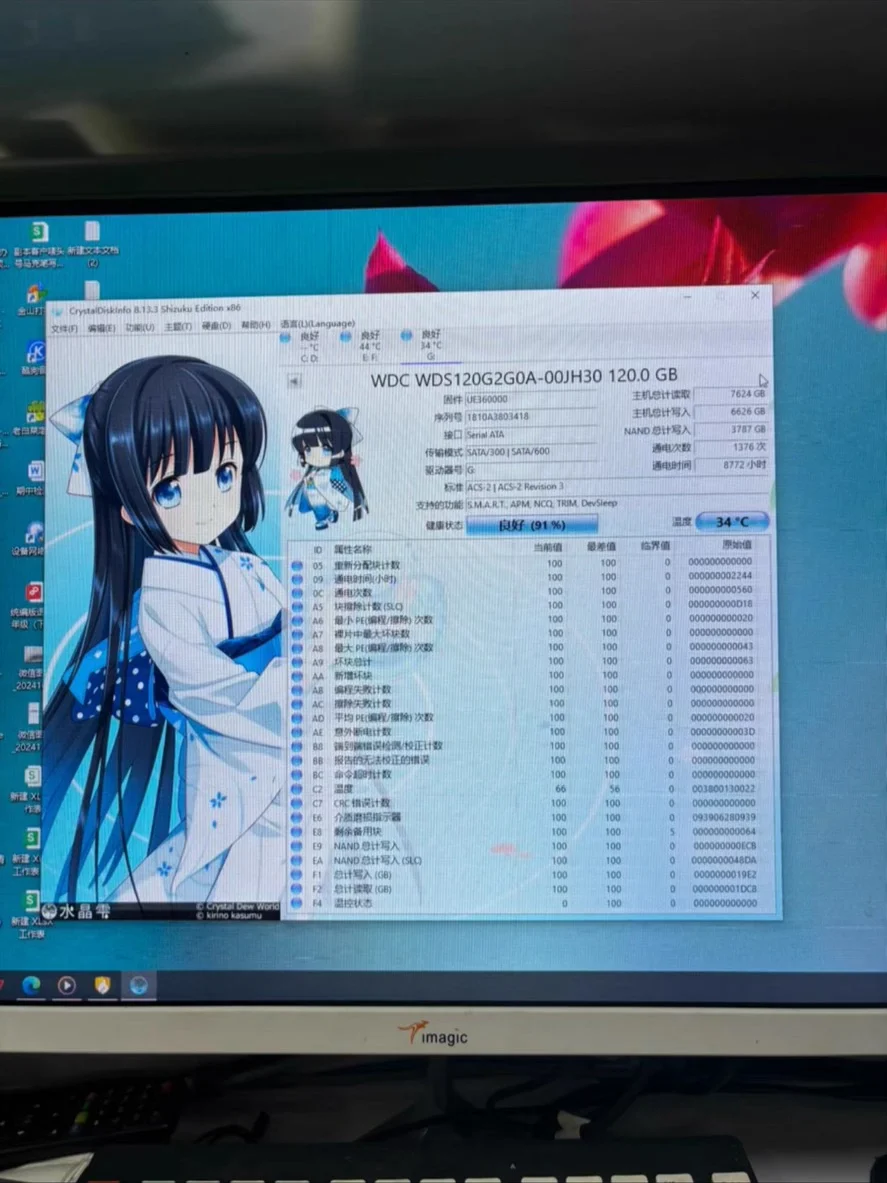
Task: Open the 主题(T) menu
Action: point(178,327)
